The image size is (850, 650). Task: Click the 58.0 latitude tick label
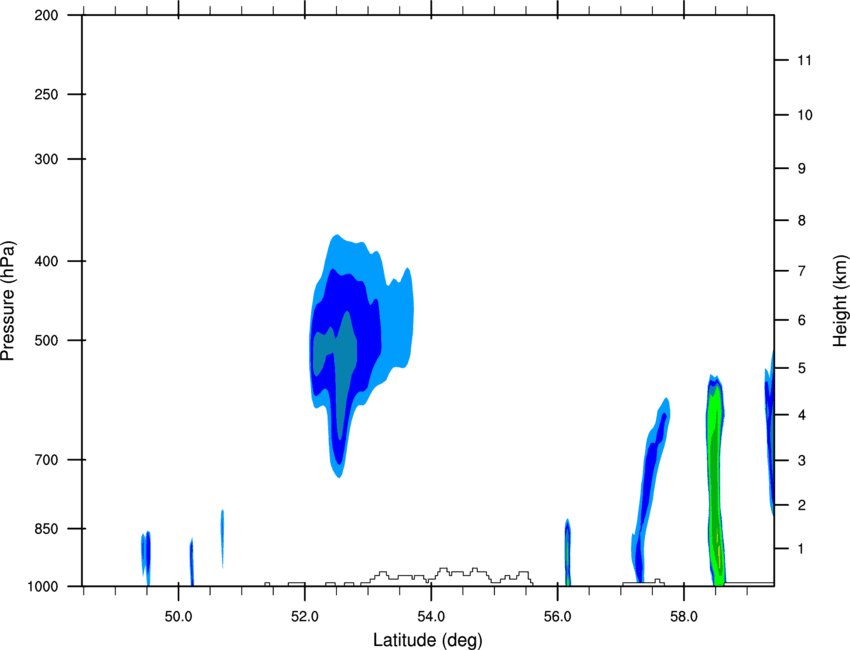pos(684,617)
